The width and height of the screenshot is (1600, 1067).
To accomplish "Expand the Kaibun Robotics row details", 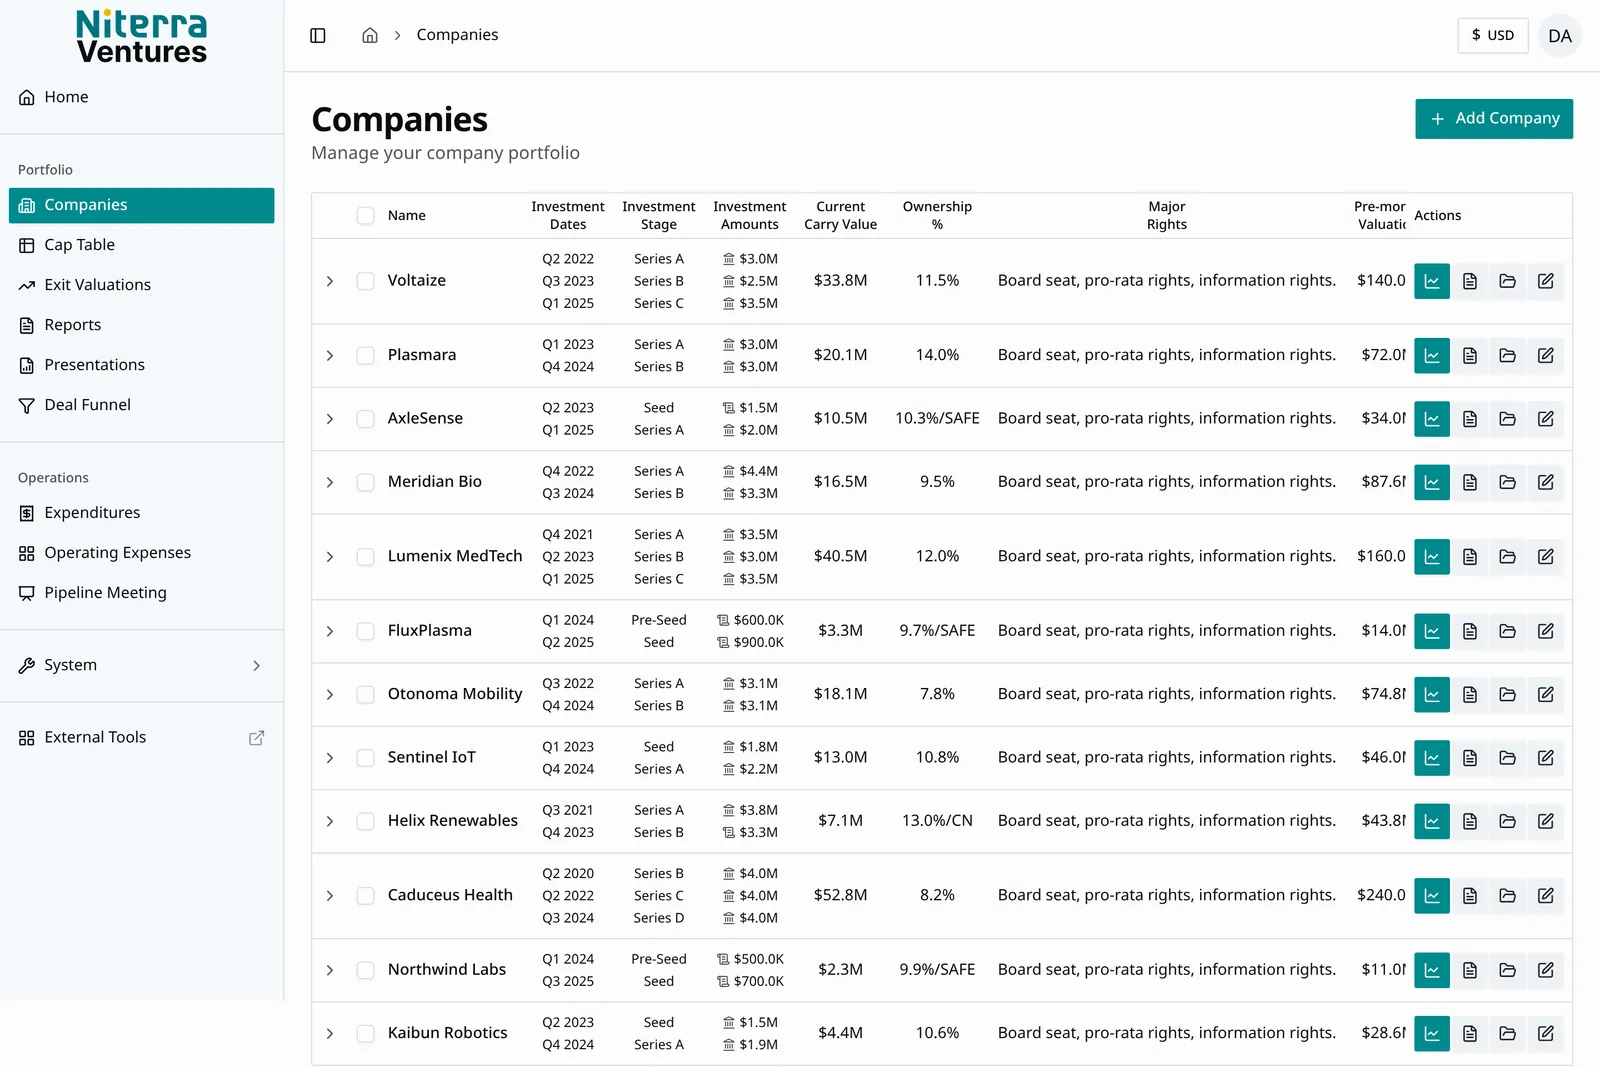I will point(330,1033).
